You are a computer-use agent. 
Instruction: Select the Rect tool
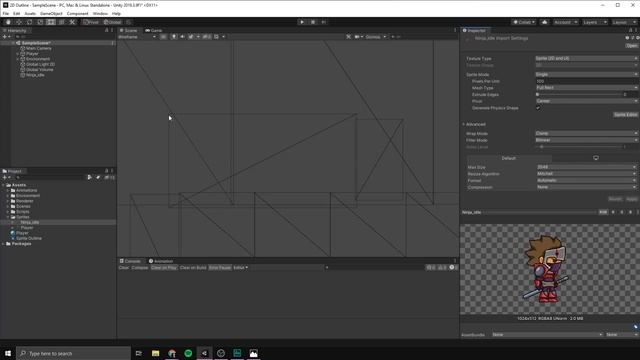pos(51,22)
